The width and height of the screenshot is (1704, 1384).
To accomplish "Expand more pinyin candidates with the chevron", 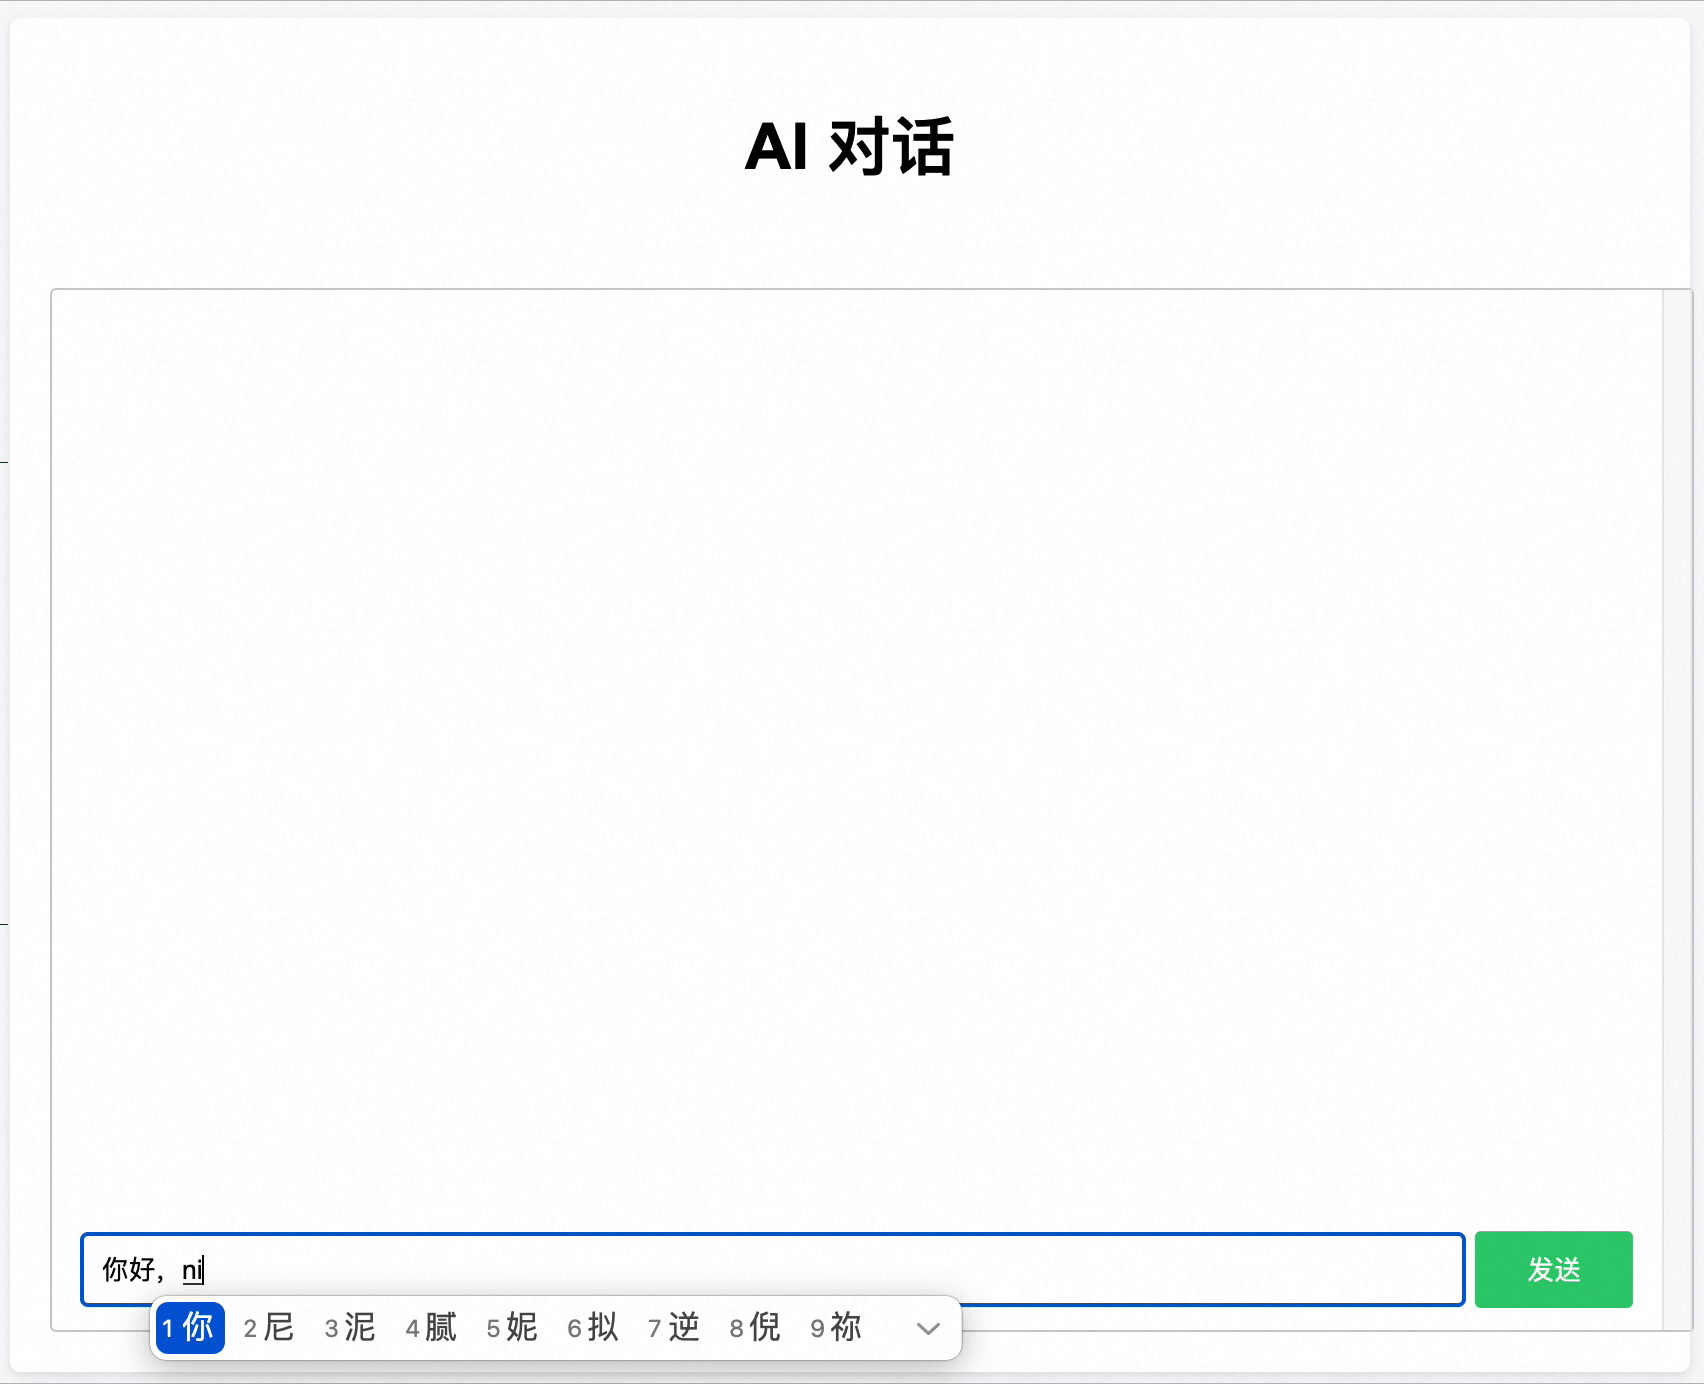I will pos(930,1330).
